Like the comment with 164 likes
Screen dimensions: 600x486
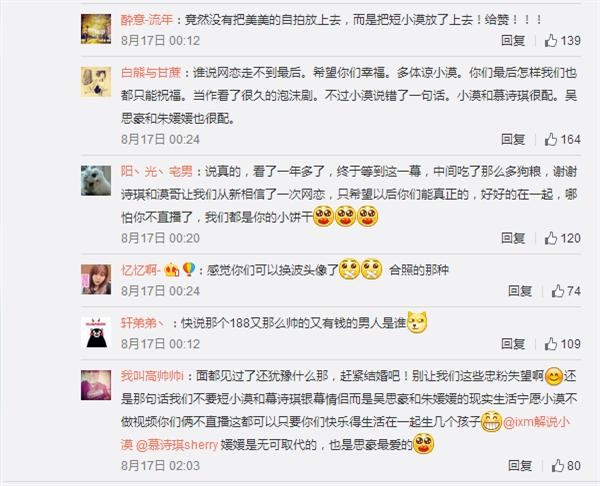[x=562, y=139]
